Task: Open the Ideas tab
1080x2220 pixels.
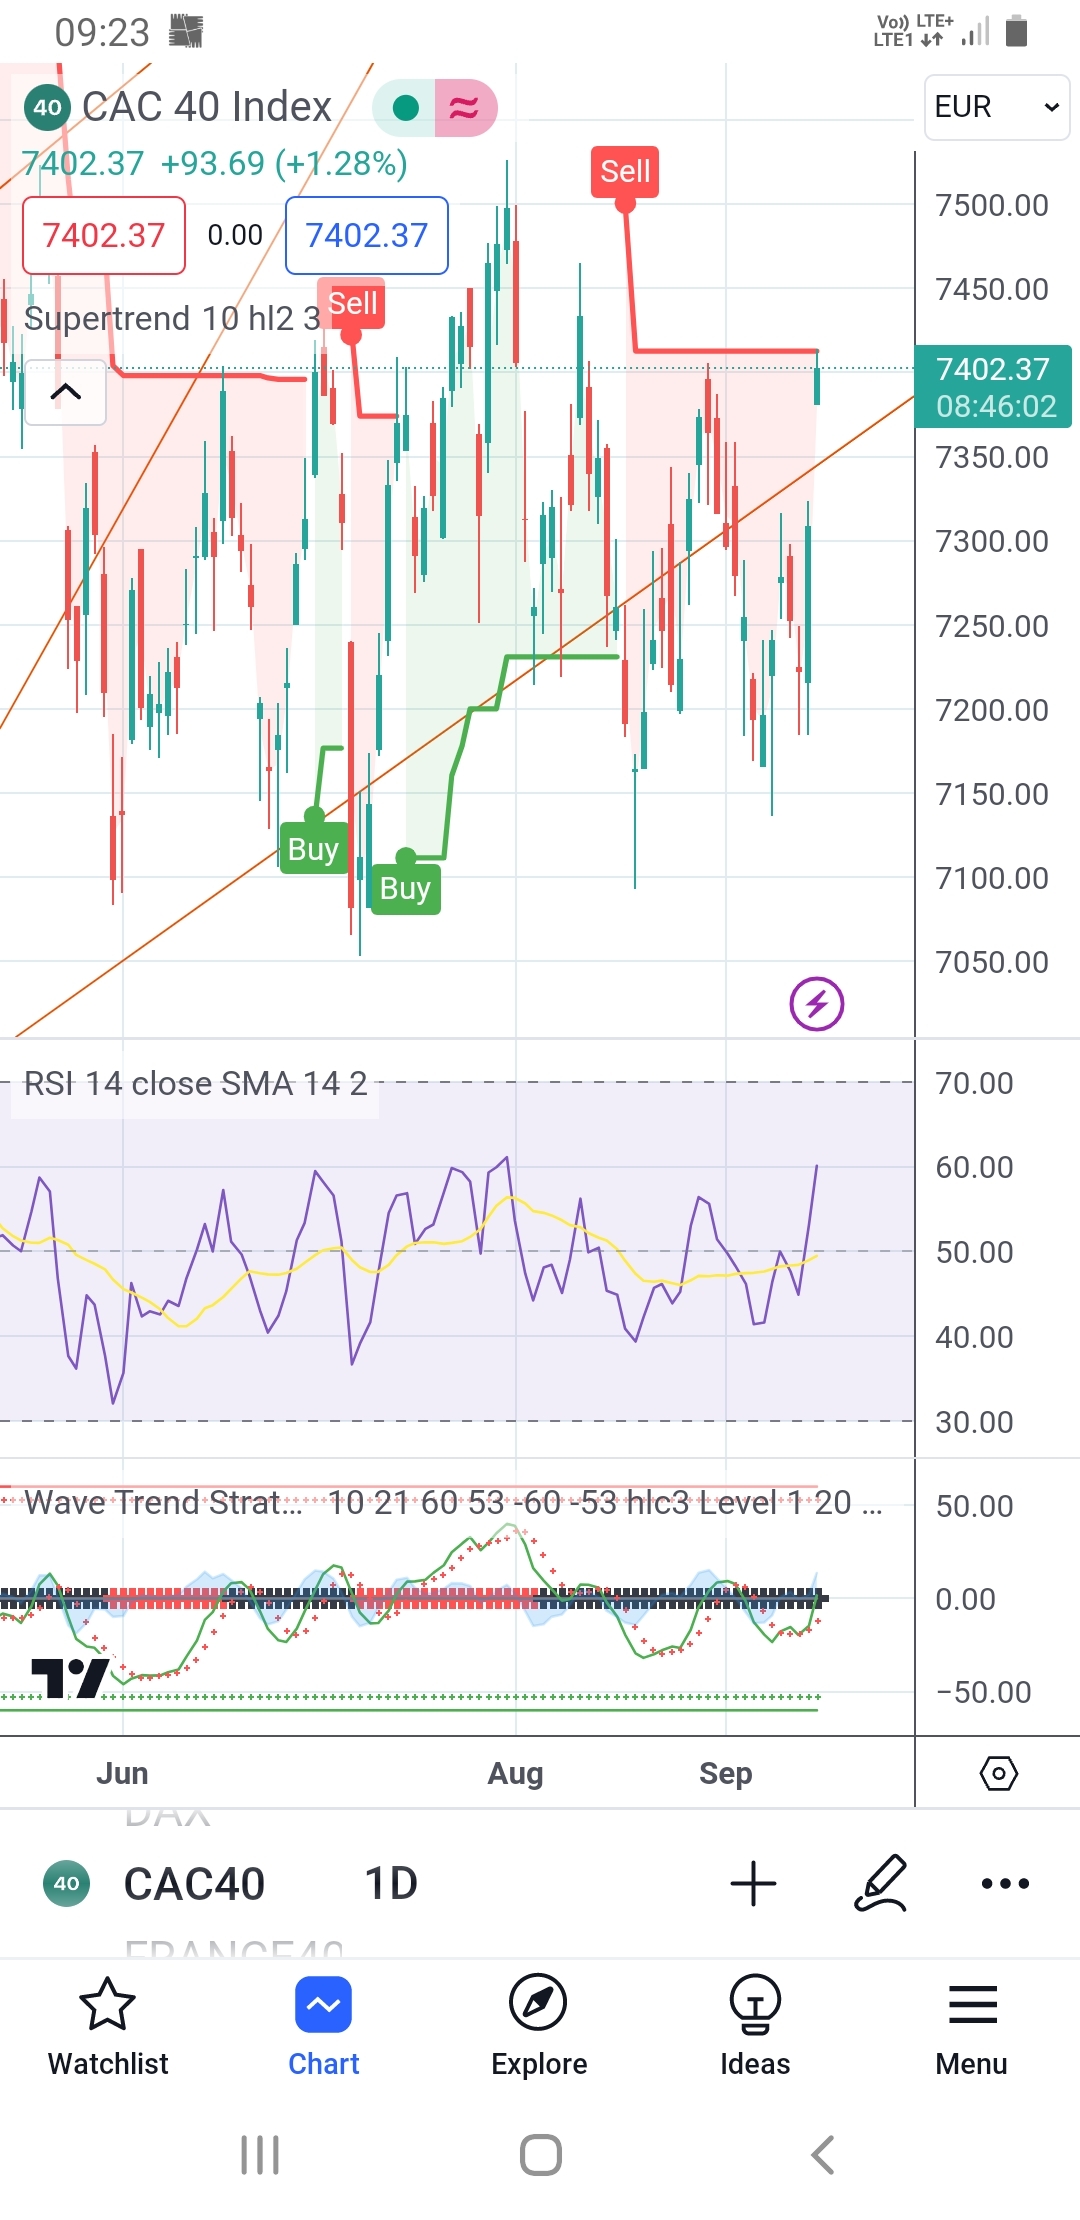Action: pyautogui.click(x=755, y=2027)
